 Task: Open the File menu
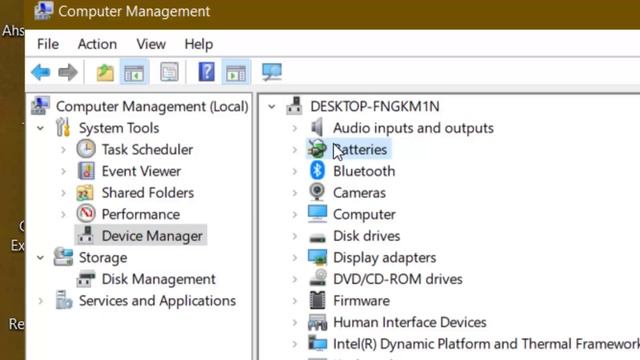tap(48, 44)
